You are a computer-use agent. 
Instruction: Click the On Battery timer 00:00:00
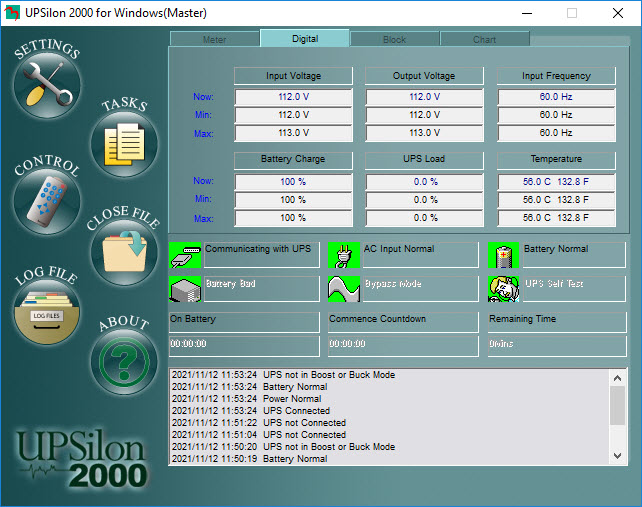244,346
